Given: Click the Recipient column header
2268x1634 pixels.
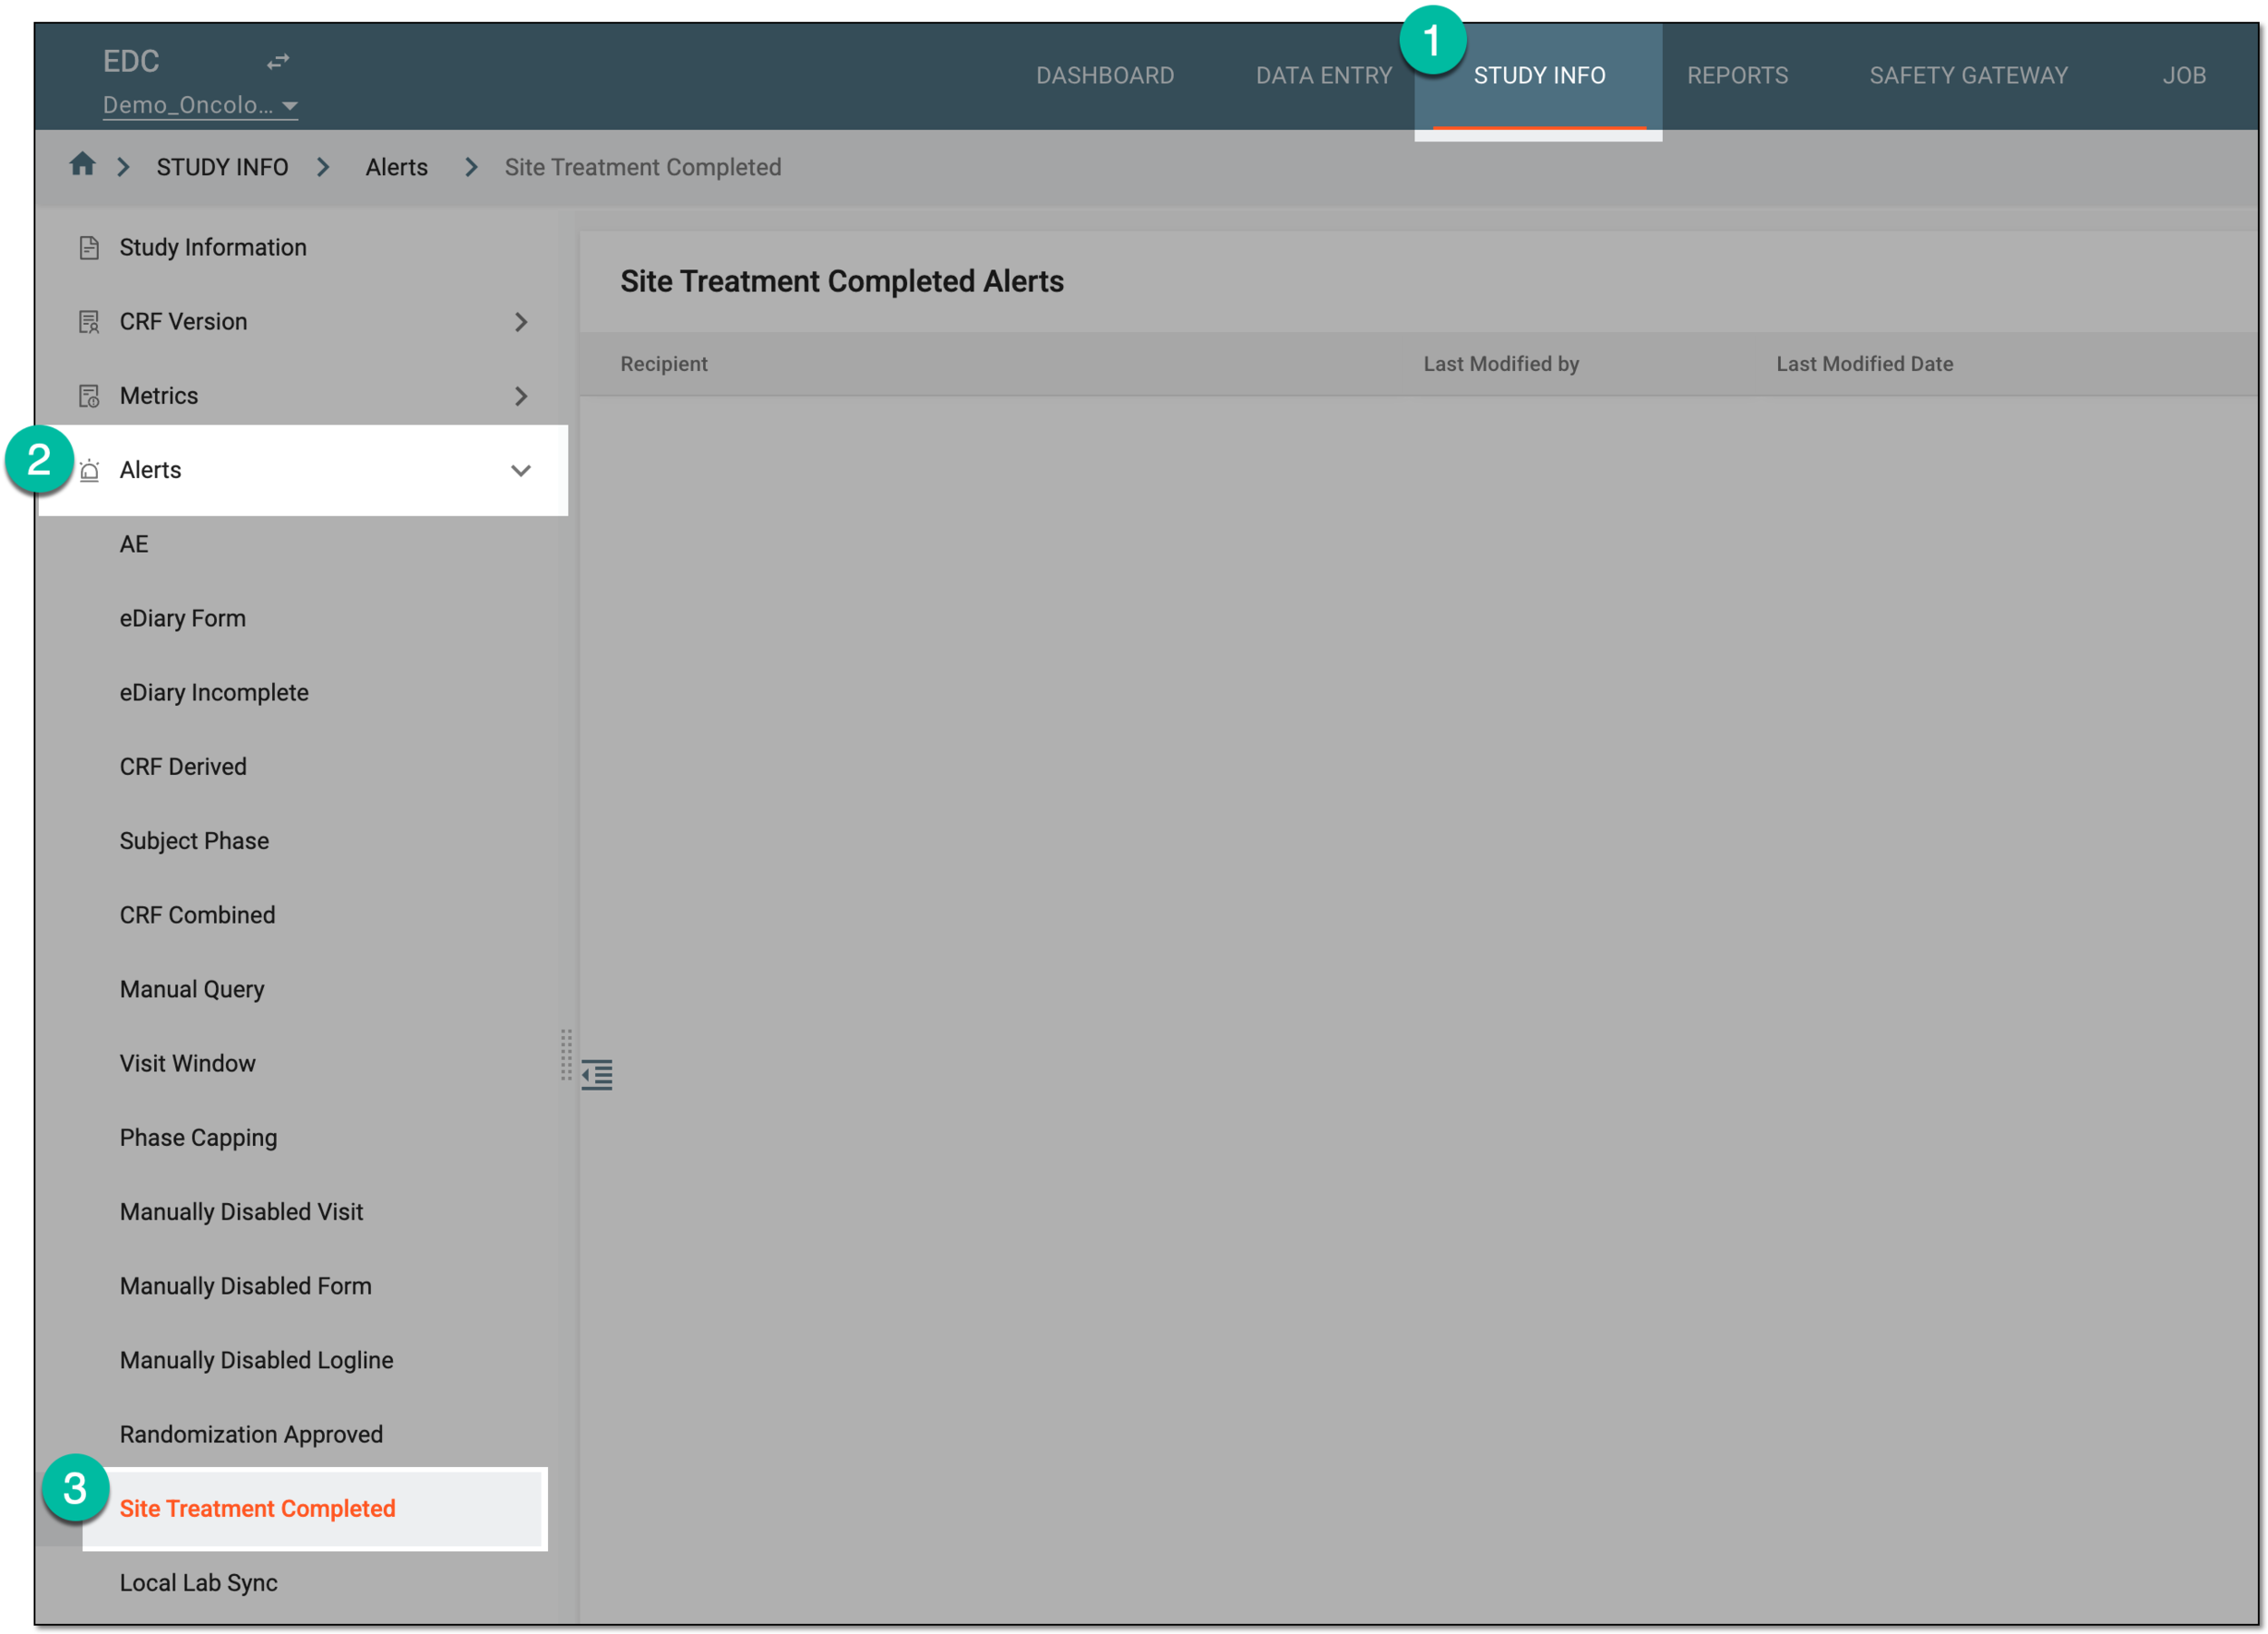Looking at the screenshot, I should [x=663, y=364].
